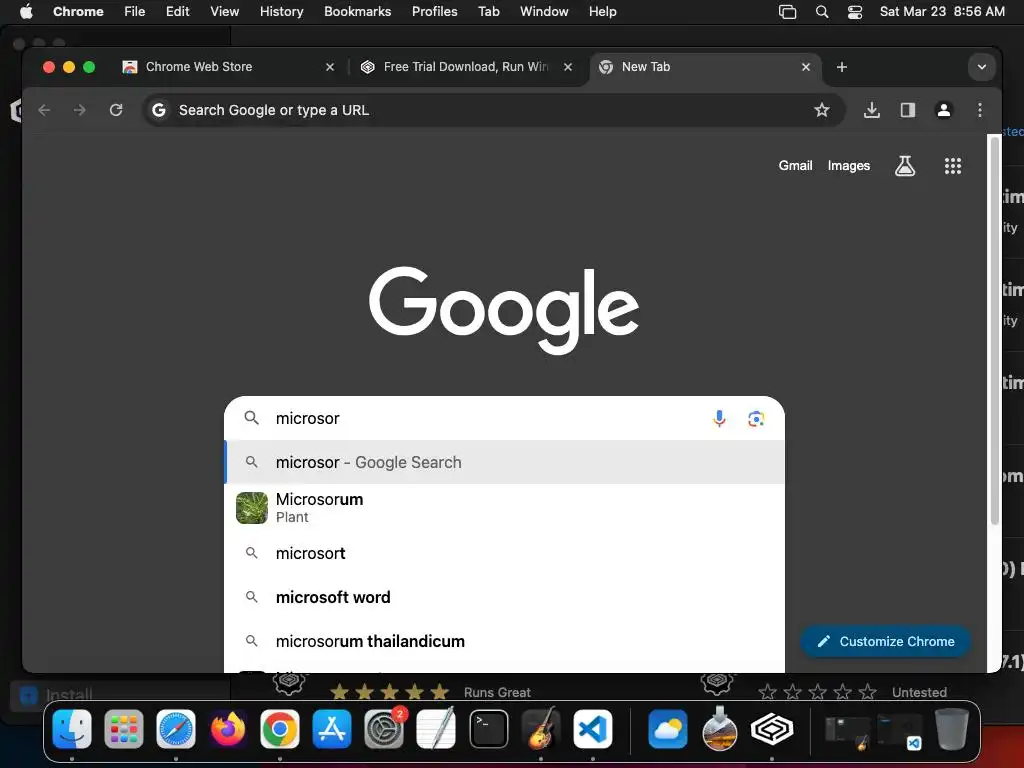Open App Store from the dock
Image resolution: width=1024 pixels, height=768 pixels.
point(332,729)
